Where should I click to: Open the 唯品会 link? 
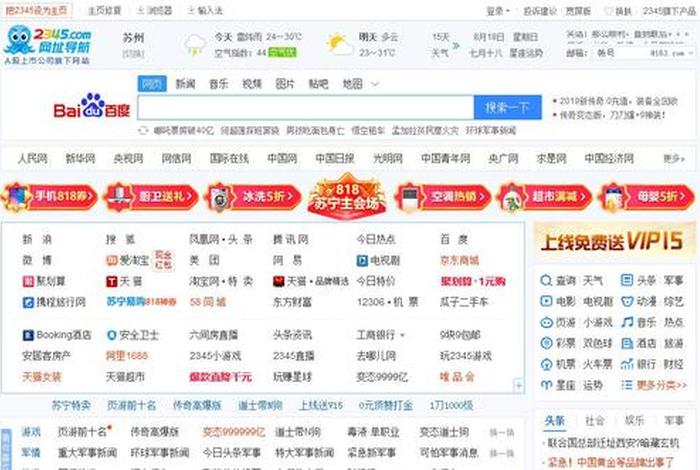pyautogui.click(x=457, y=377)
